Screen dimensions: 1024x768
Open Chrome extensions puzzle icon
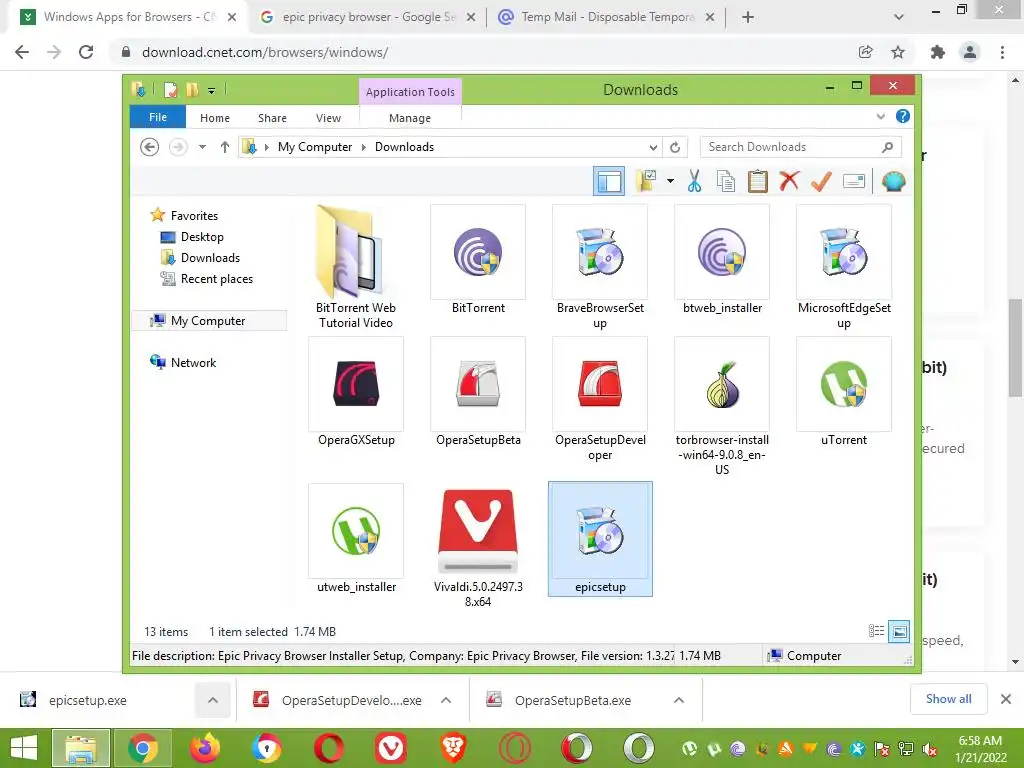(x=938, y=52)
